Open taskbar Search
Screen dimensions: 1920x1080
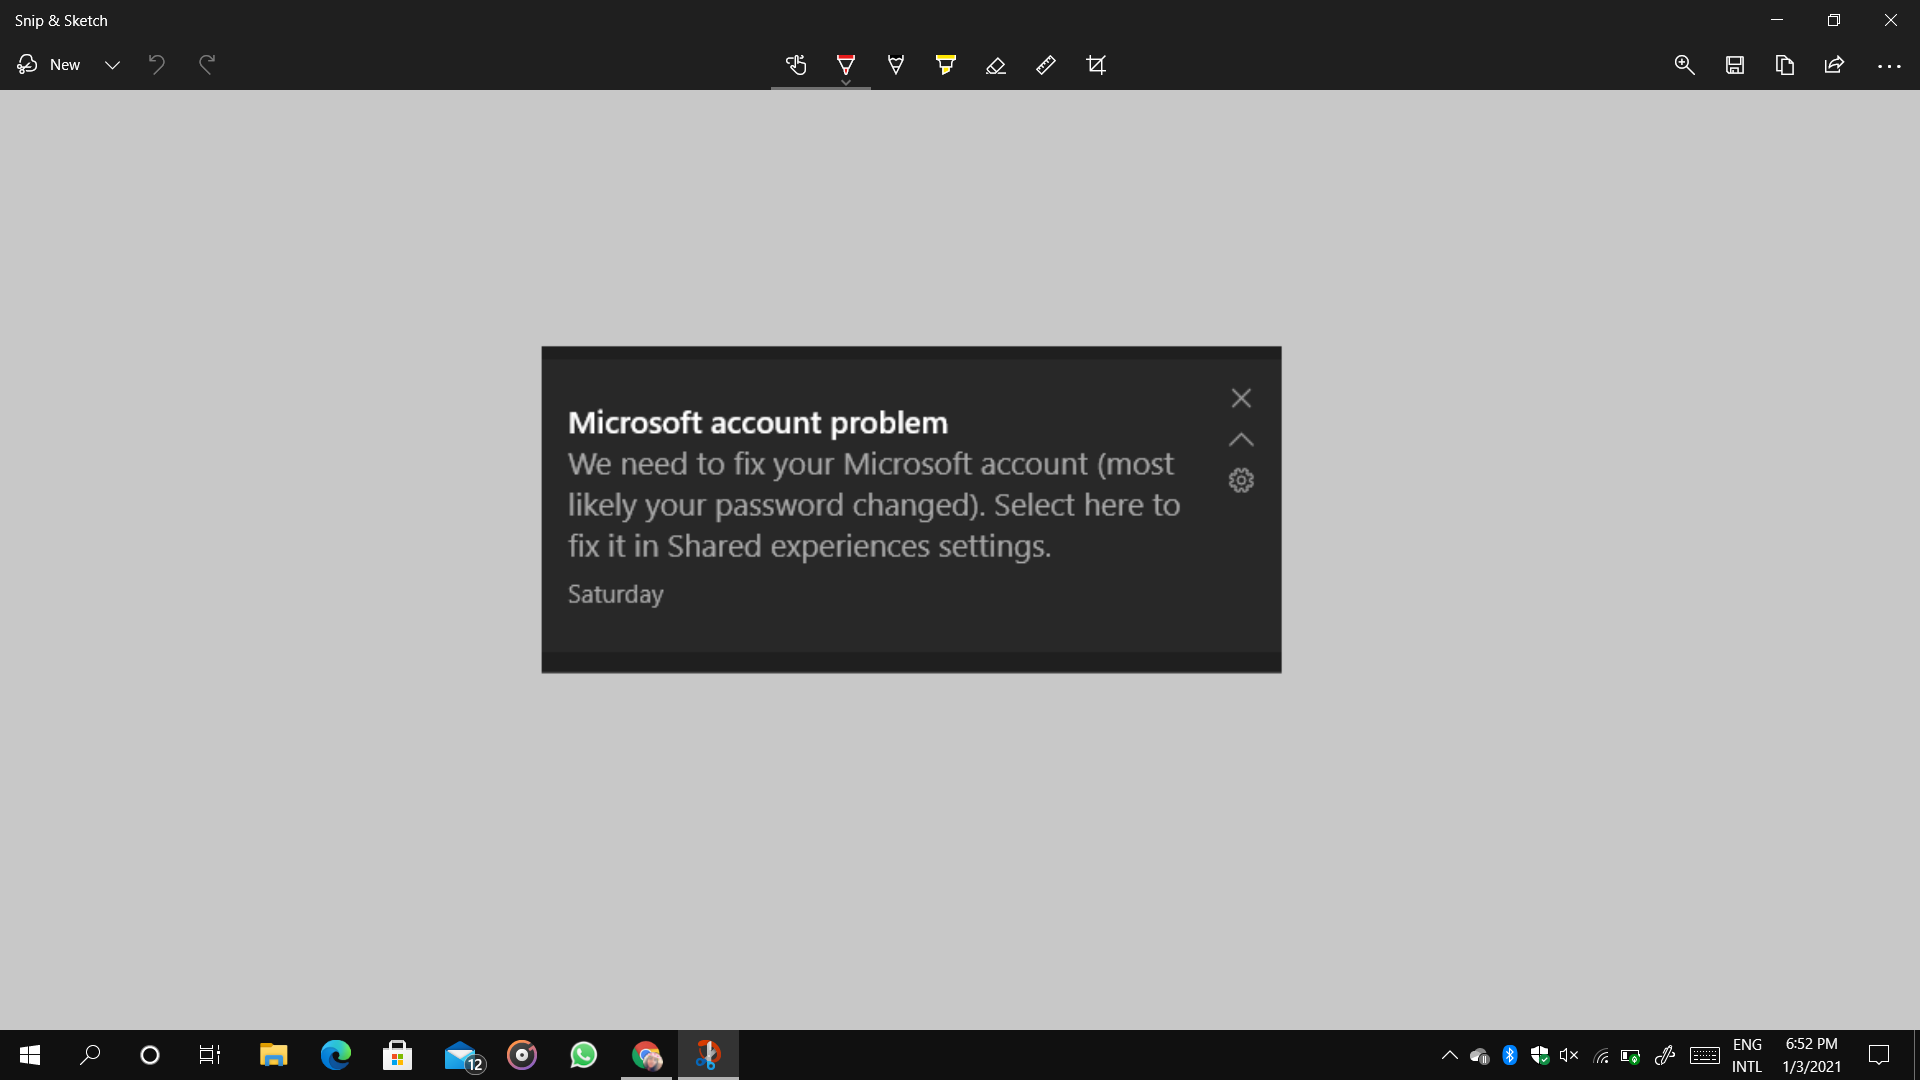pos(90,1055)
